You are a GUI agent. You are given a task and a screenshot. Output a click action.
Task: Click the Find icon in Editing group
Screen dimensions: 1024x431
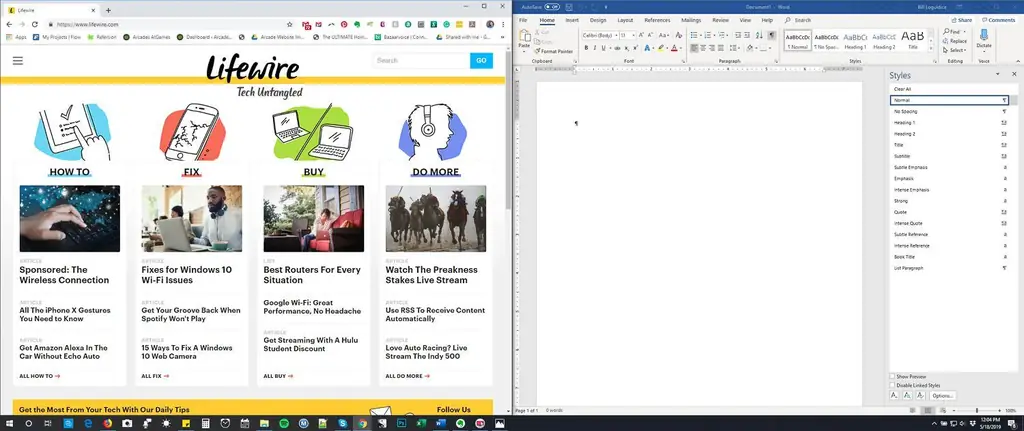click(x=953, y=31)
